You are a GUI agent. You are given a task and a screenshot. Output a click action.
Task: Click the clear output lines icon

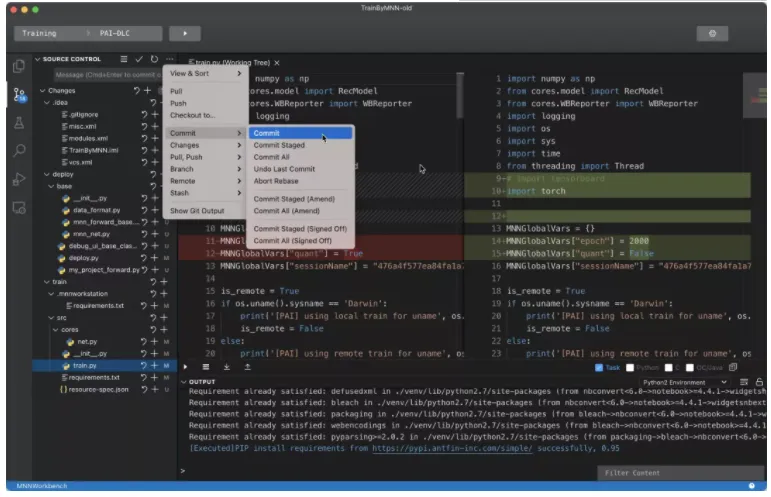tap(744, 382)
